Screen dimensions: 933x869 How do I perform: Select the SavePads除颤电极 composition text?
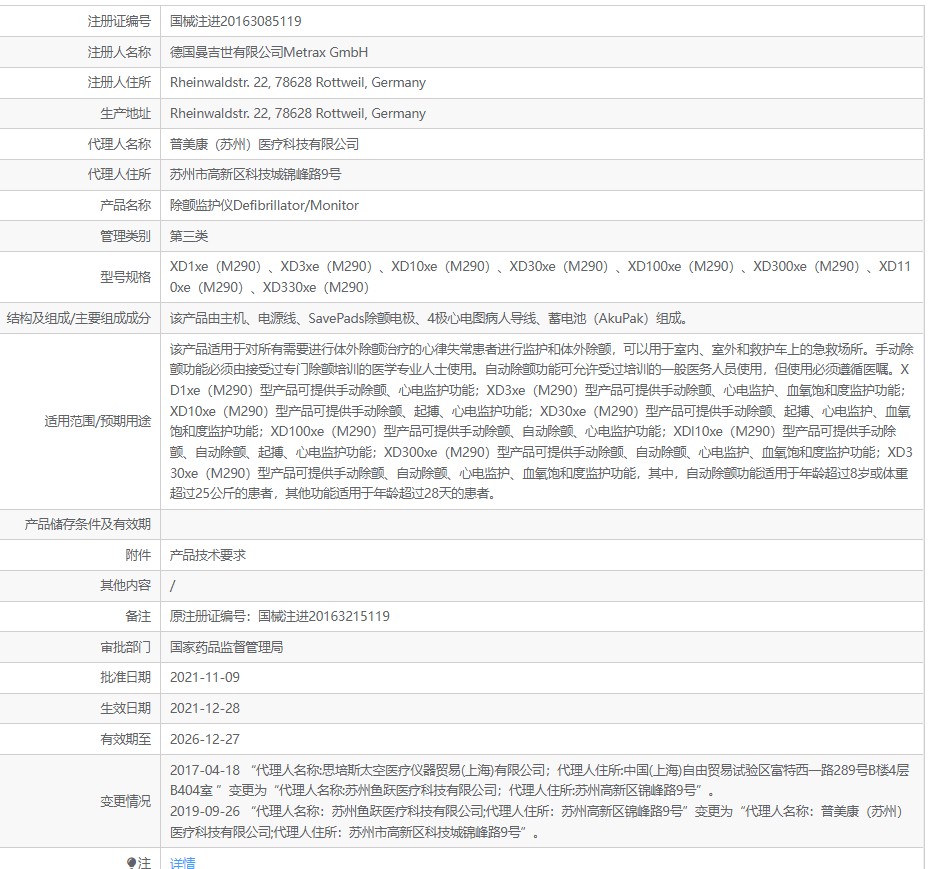click(x=429, y=318)
